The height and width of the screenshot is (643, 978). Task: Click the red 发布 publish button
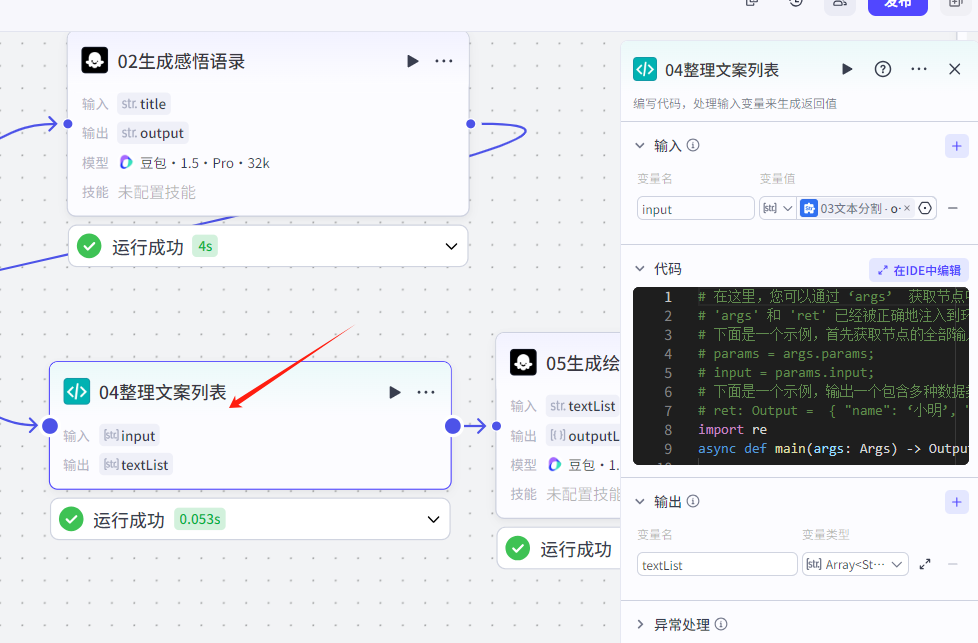point(897,5)
